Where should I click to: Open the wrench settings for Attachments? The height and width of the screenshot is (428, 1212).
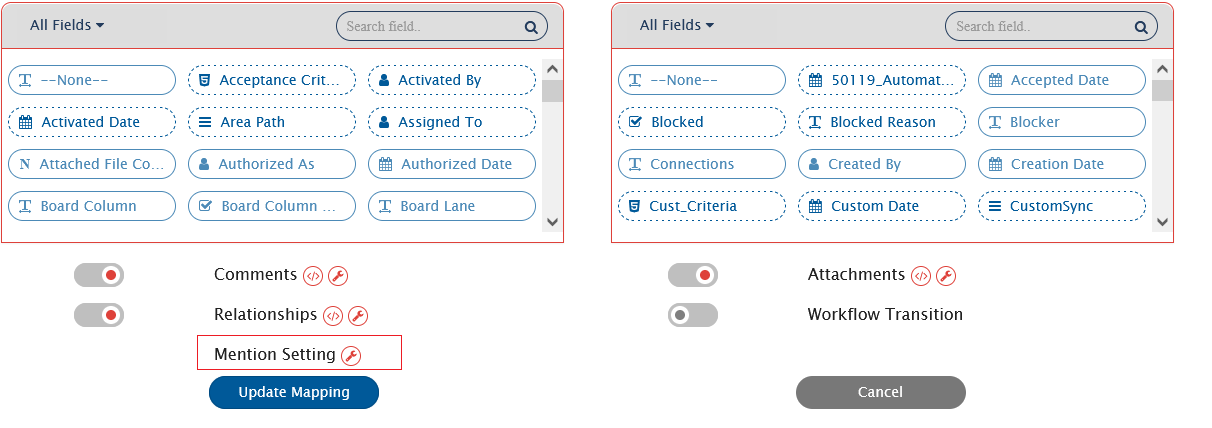(x=946, y=276)
